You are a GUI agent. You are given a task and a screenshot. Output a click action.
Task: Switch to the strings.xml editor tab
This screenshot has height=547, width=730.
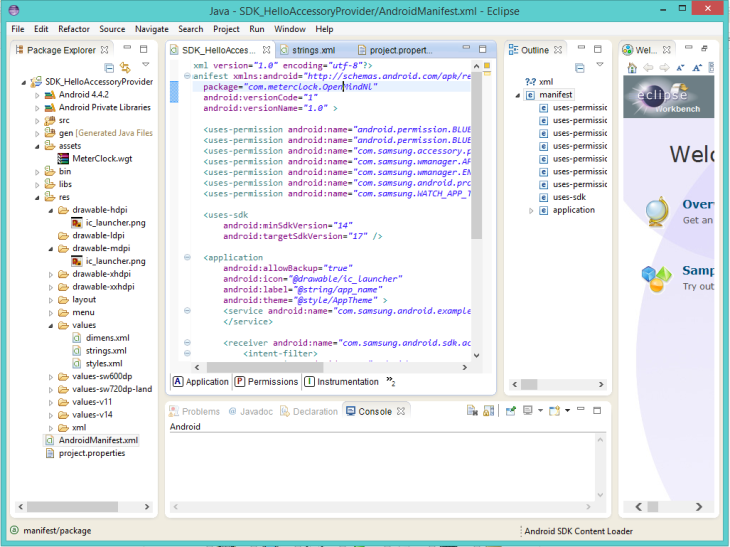[x=313, y=49]
